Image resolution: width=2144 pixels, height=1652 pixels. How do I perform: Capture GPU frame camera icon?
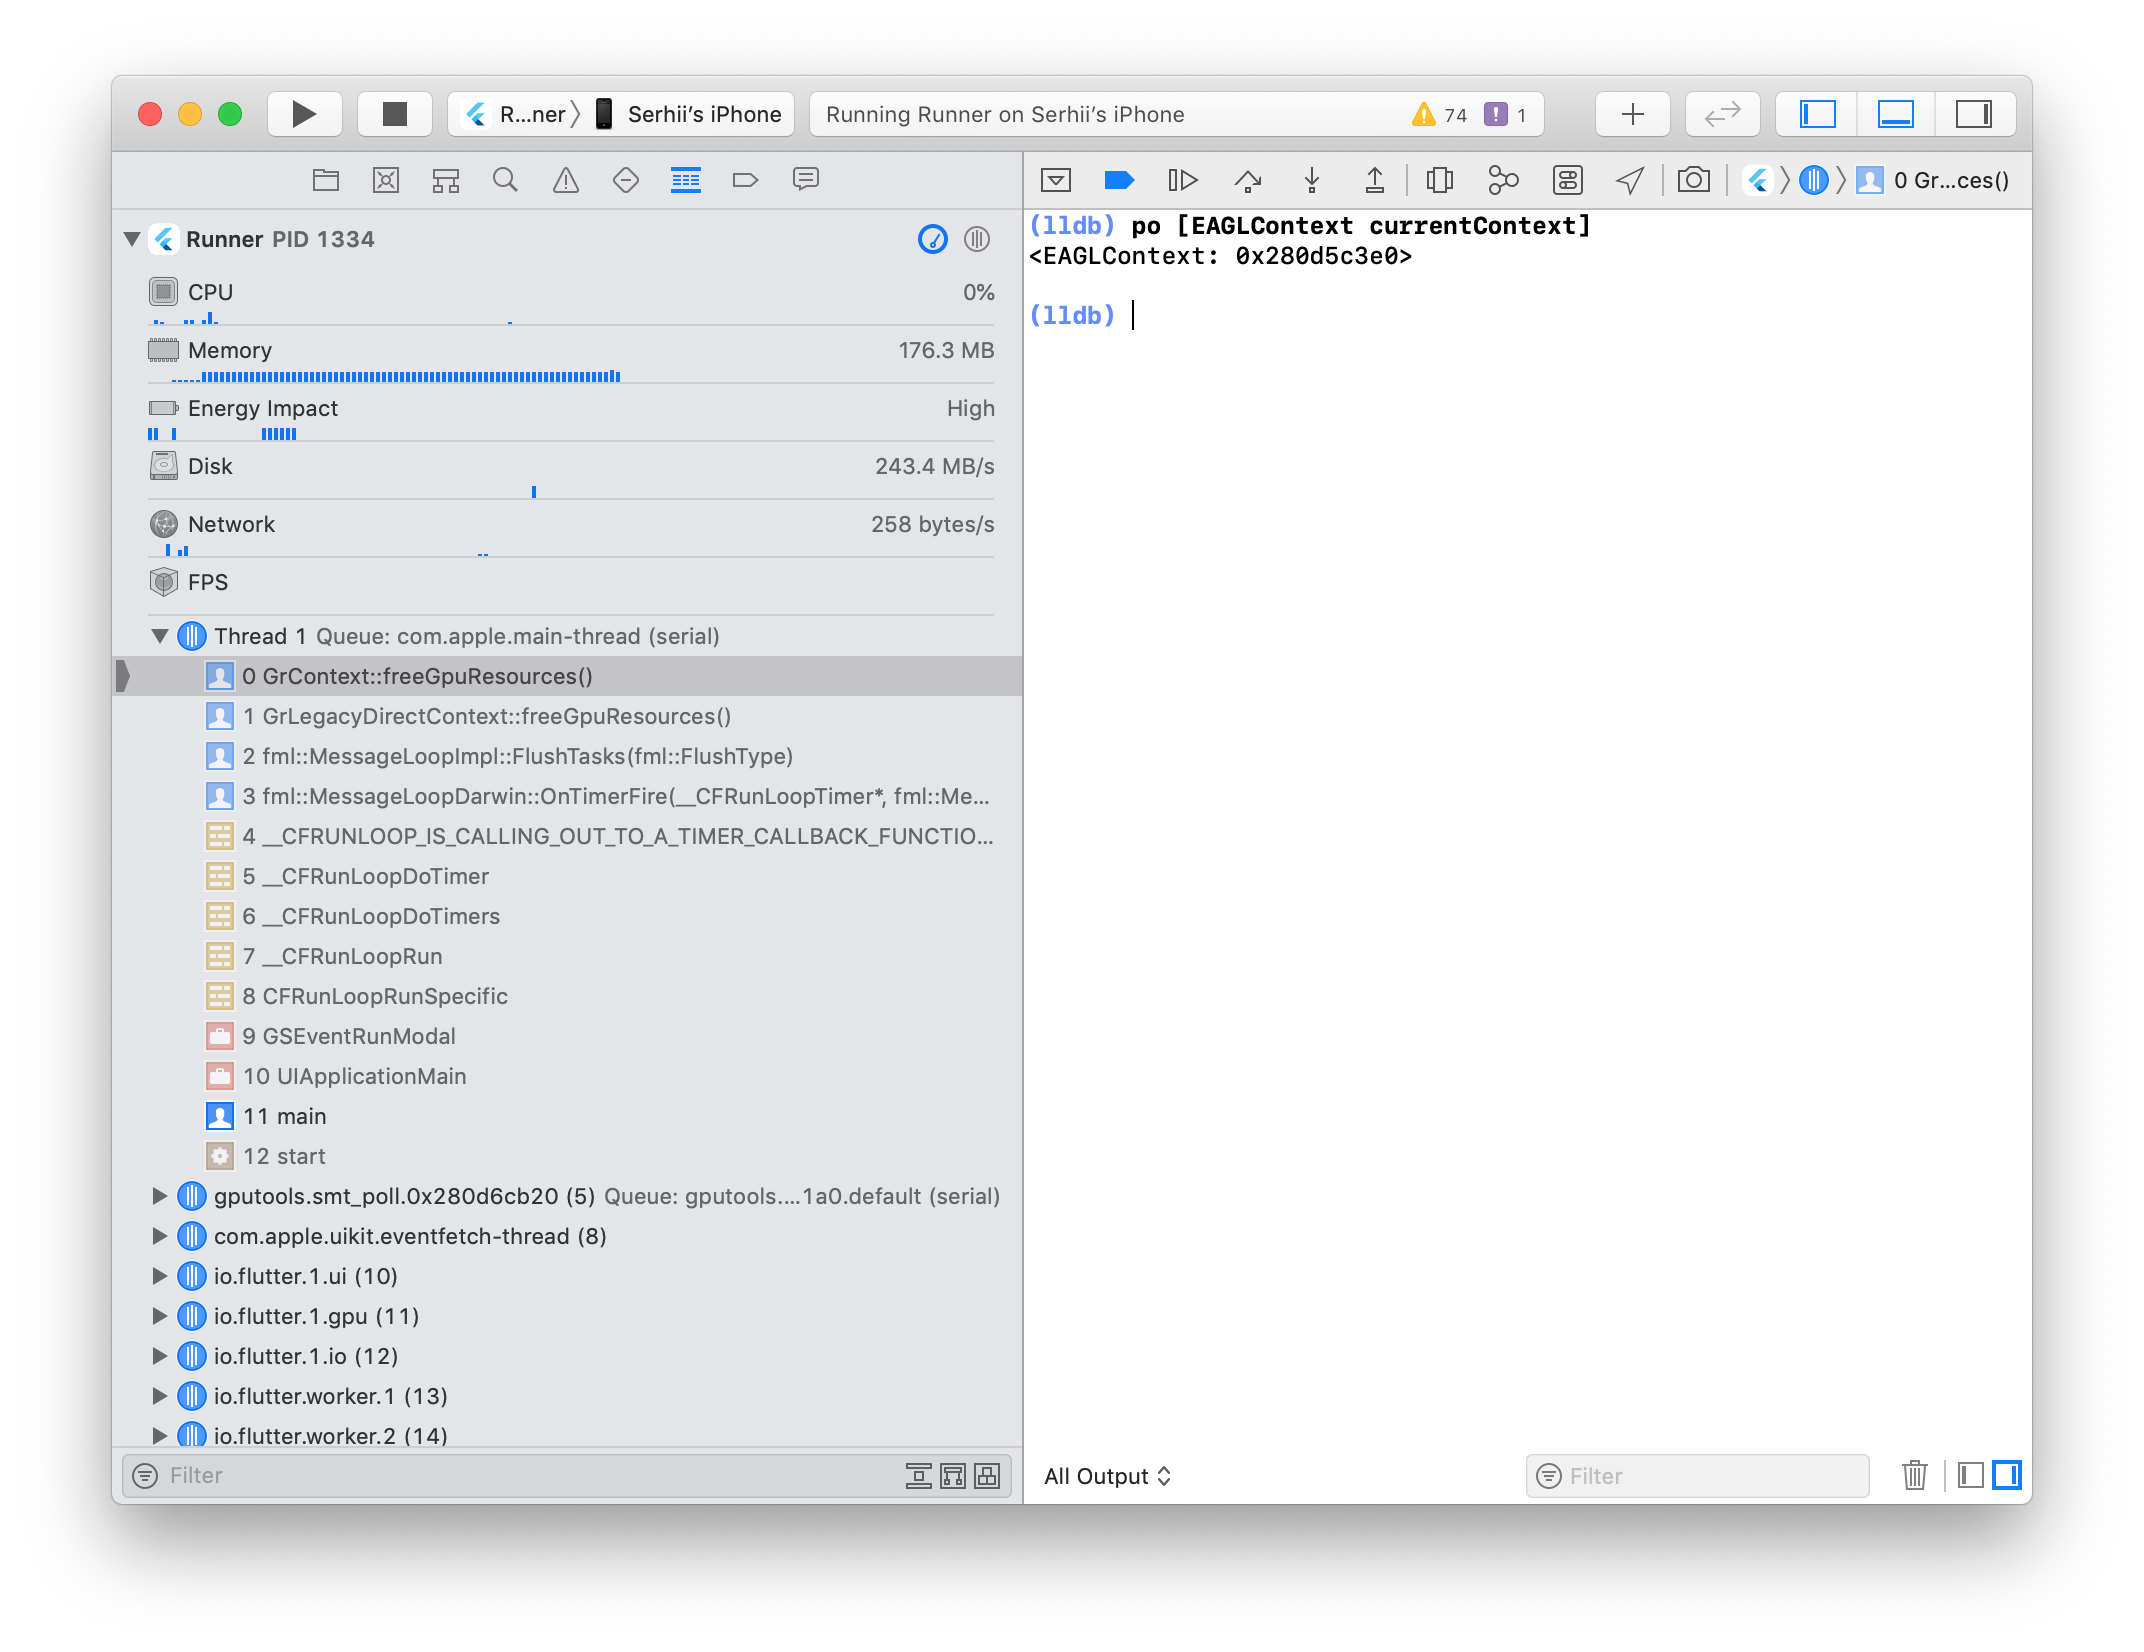pos(1693,180)
